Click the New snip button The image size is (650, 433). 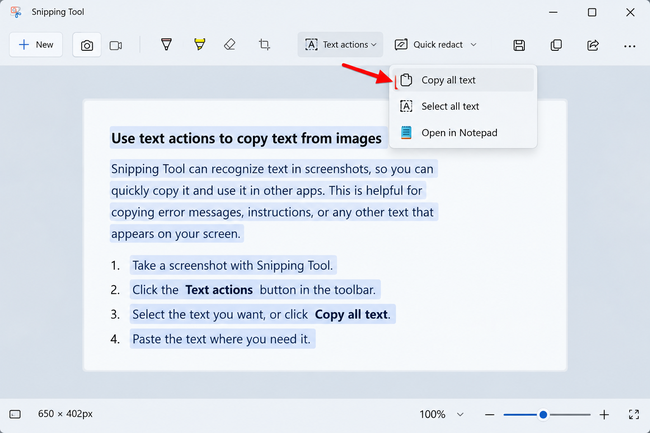pos(36,45)
